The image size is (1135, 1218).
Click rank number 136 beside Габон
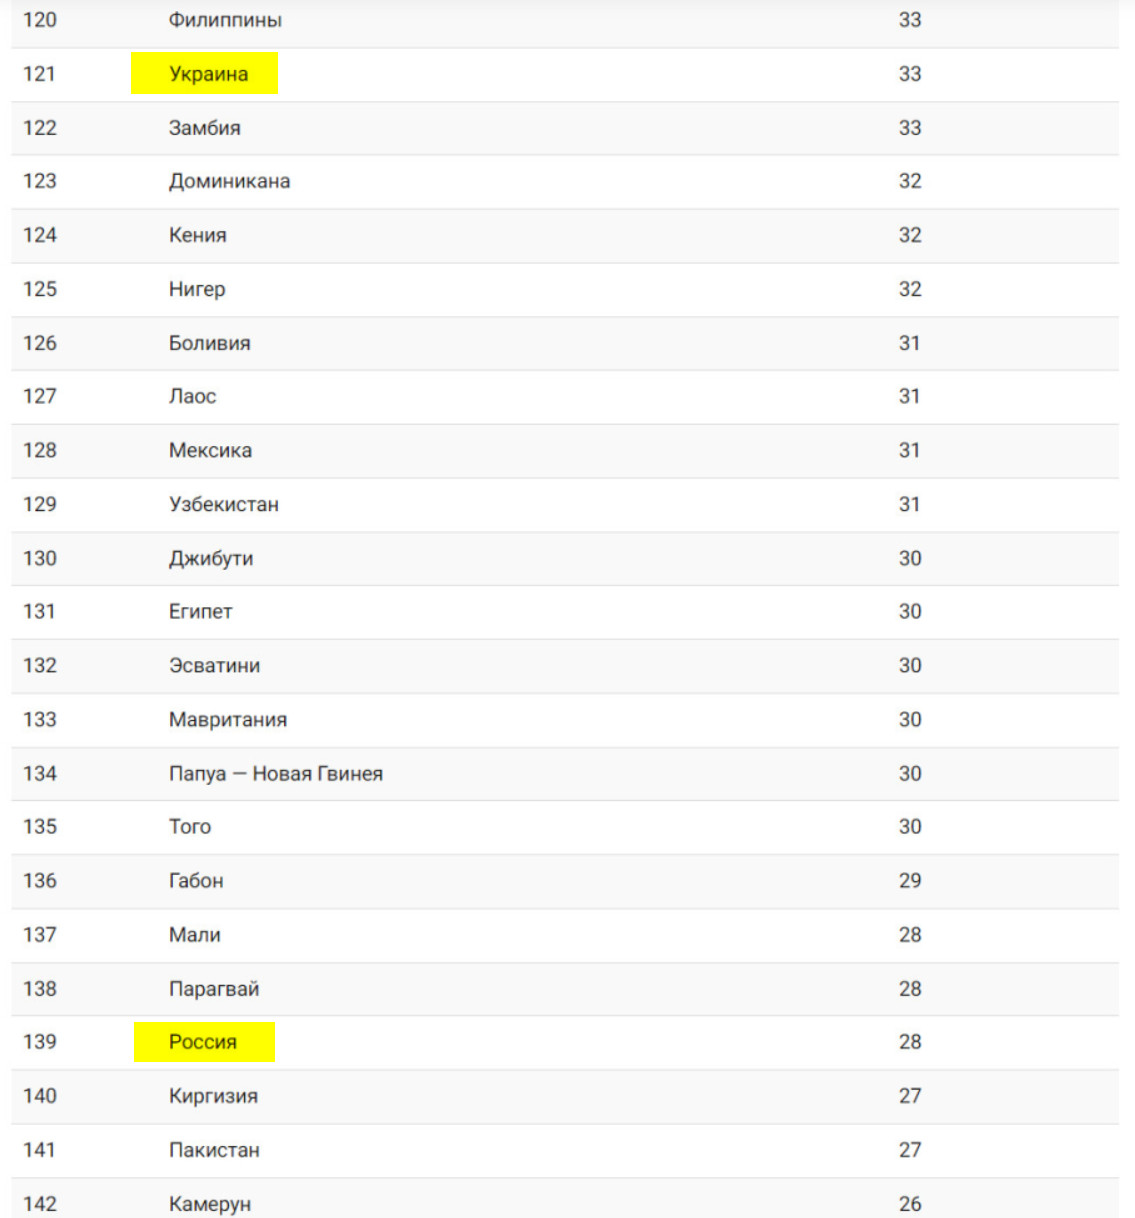(40, 881)
